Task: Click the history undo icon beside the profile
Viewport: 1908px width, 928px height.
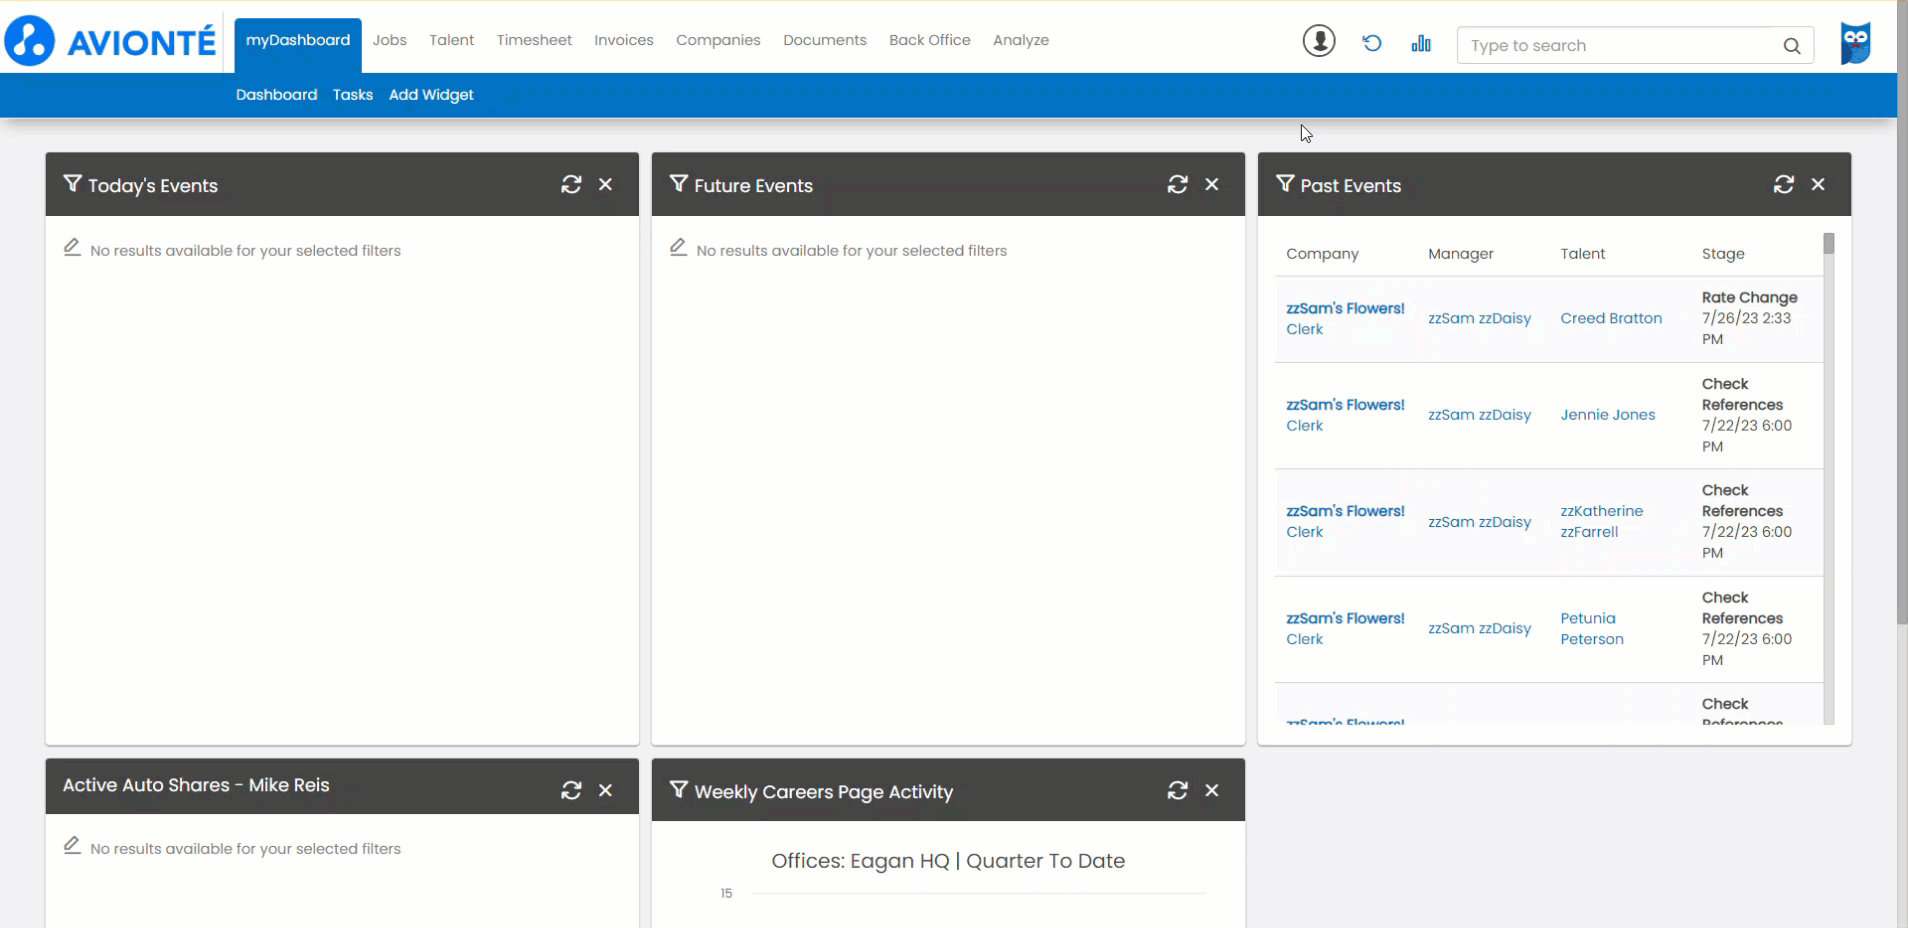Action: (1371, 43)
